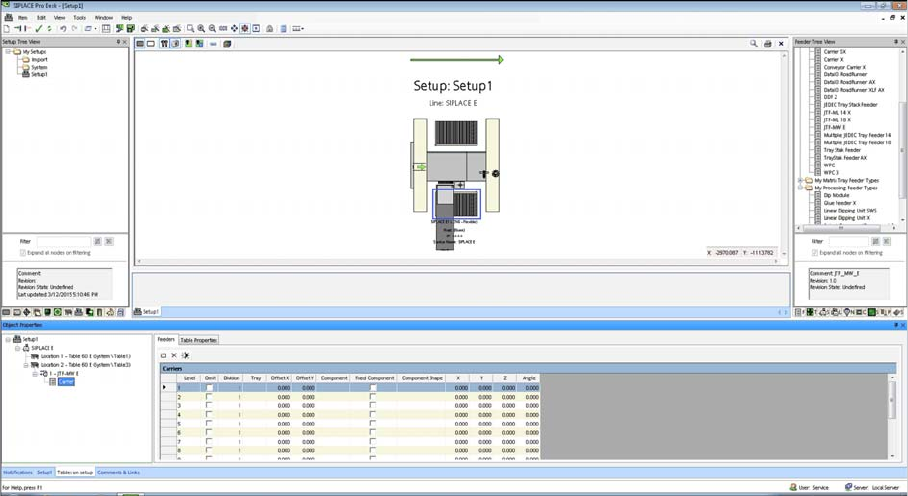This screenshot has width=908, height=496.
Task: Collapse the Location 2 - Table 60 E node
Action: click(27, 365)
